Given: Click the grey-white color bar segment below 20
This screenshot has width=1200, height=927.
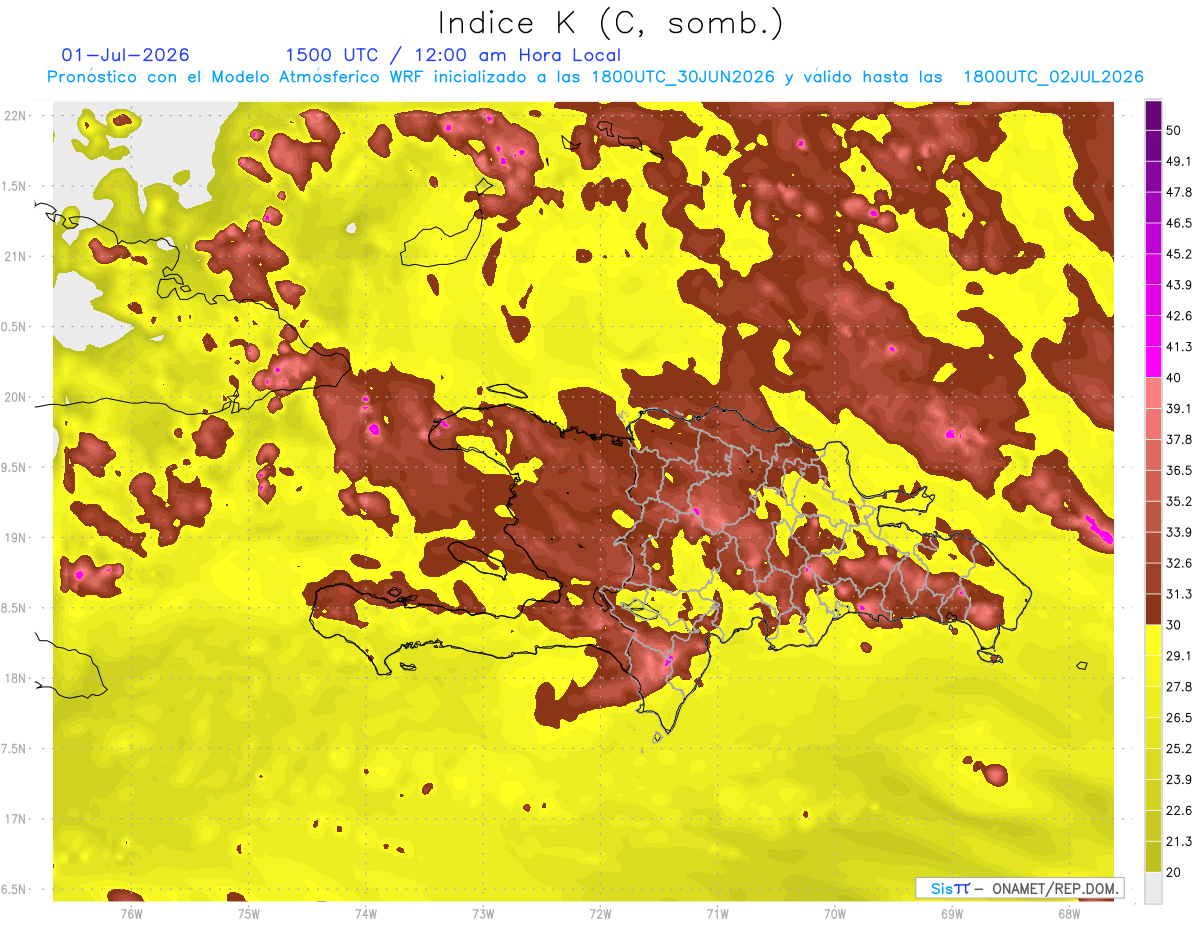Looking at the screenshot, I should pyautogui.click(x=1153, y=888).
